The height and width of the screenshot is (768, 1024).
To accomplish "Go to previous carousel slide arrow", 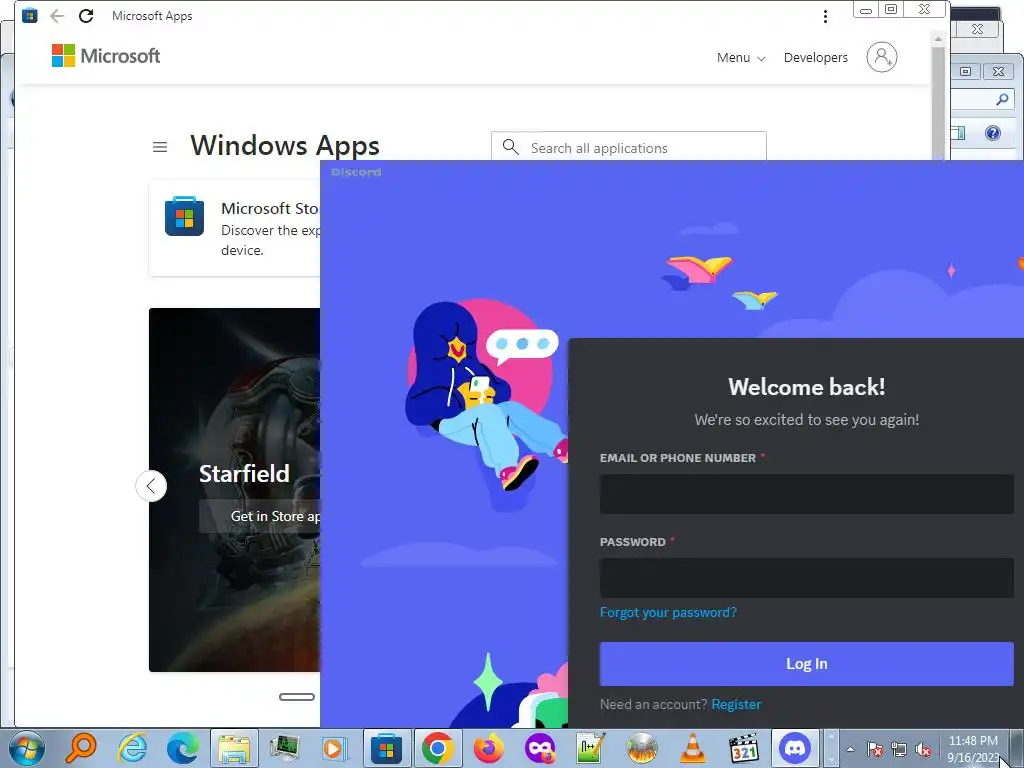I will (151, 486).
